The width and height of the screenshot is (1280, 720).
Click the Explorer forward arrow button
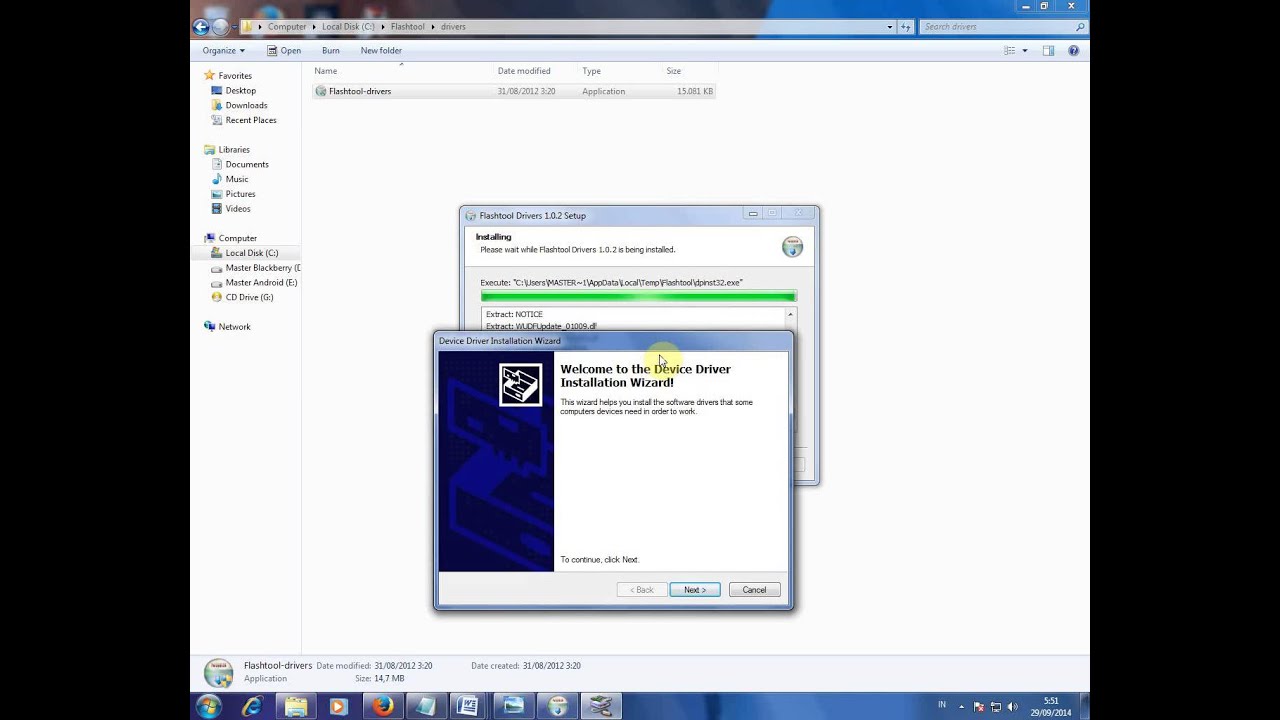(221, 27)
